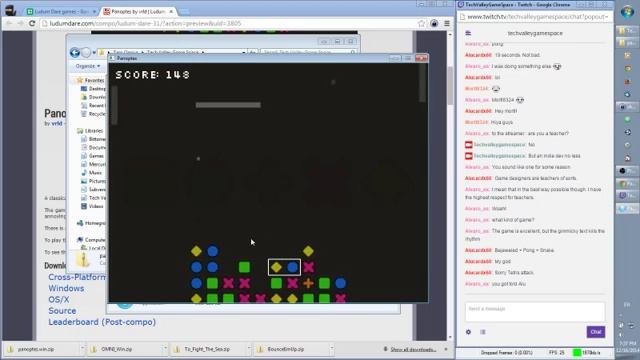Click the lone green square left of the cursor

(x=244, y=267)
